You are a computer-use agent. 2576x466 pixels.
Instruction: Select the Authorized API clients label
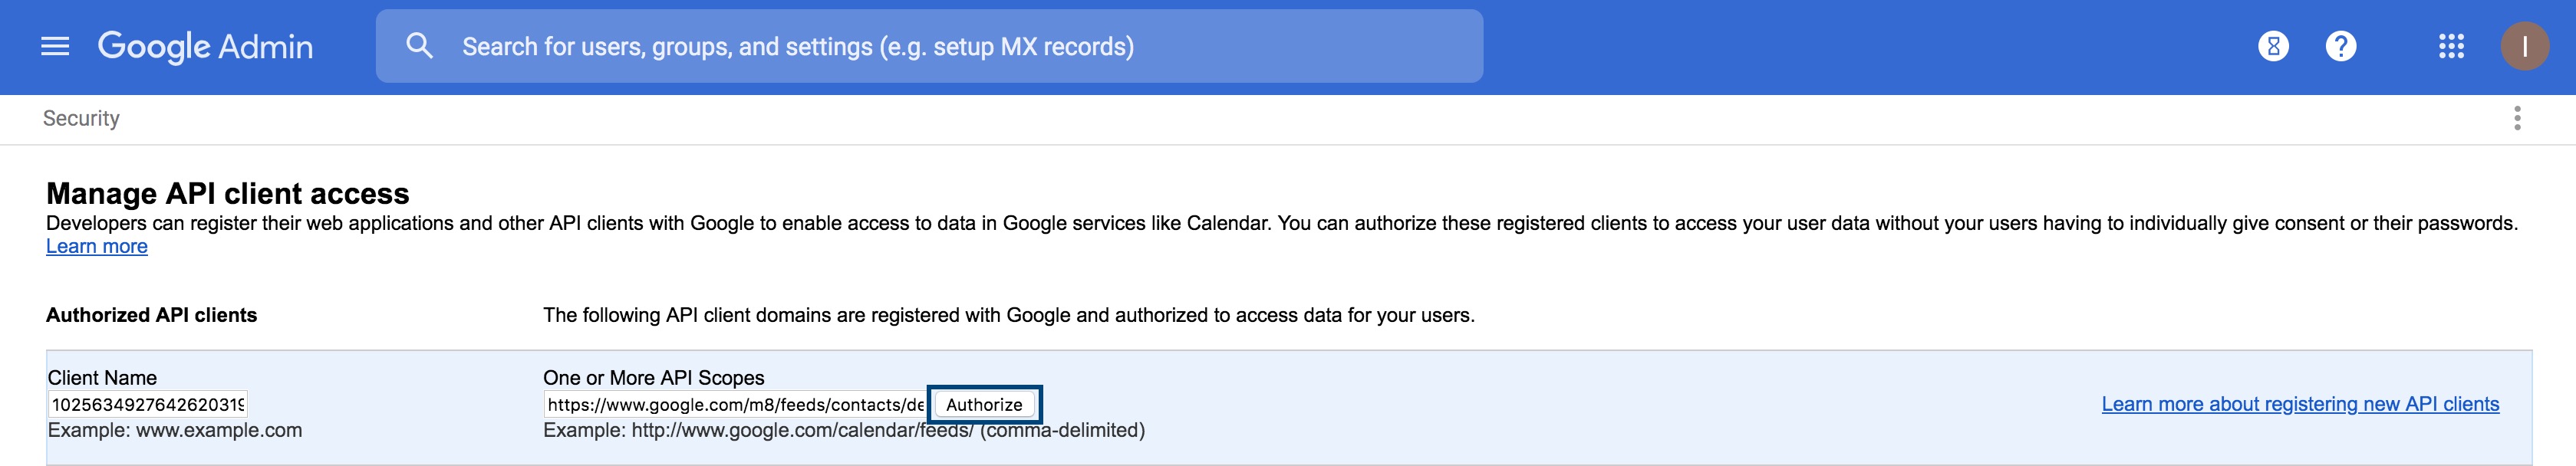click(151, 314)
